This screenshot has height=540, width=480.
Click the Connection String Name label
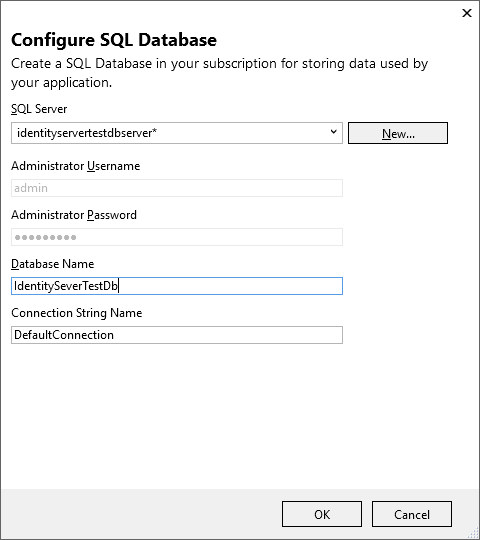(76, 313)
